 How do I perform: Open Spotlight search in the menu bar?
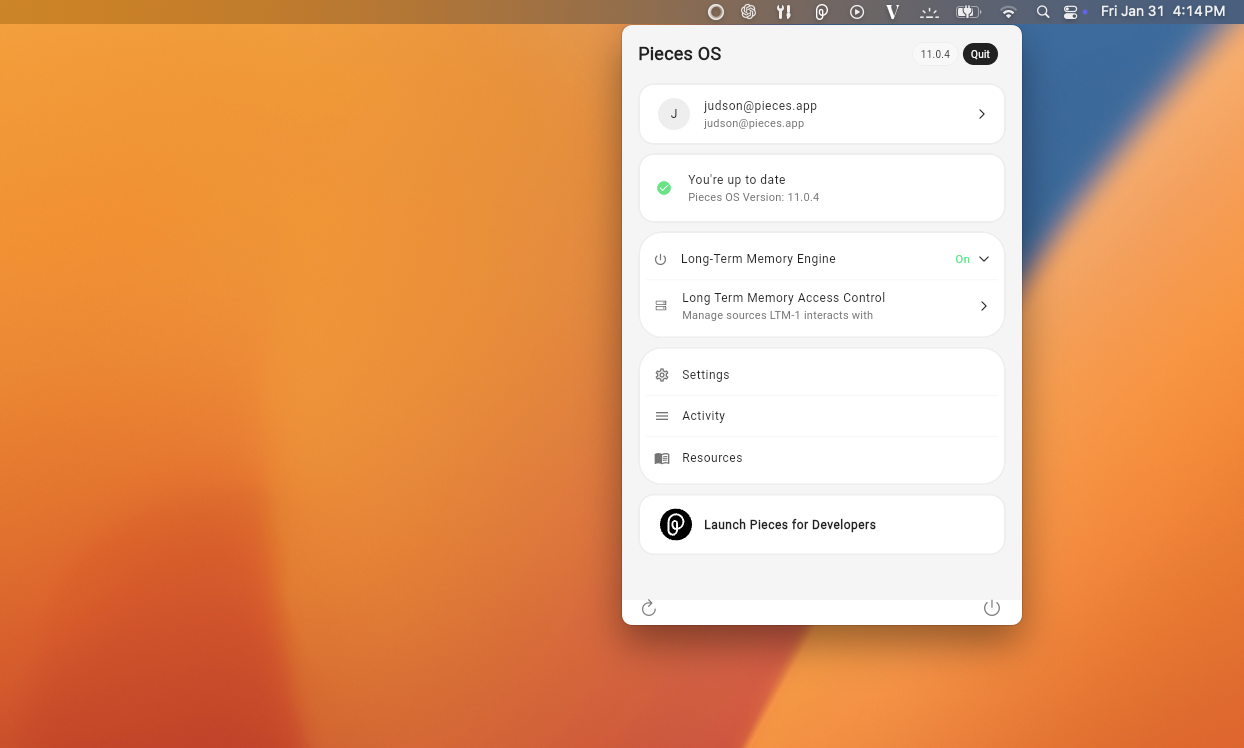click(1043, 12)
